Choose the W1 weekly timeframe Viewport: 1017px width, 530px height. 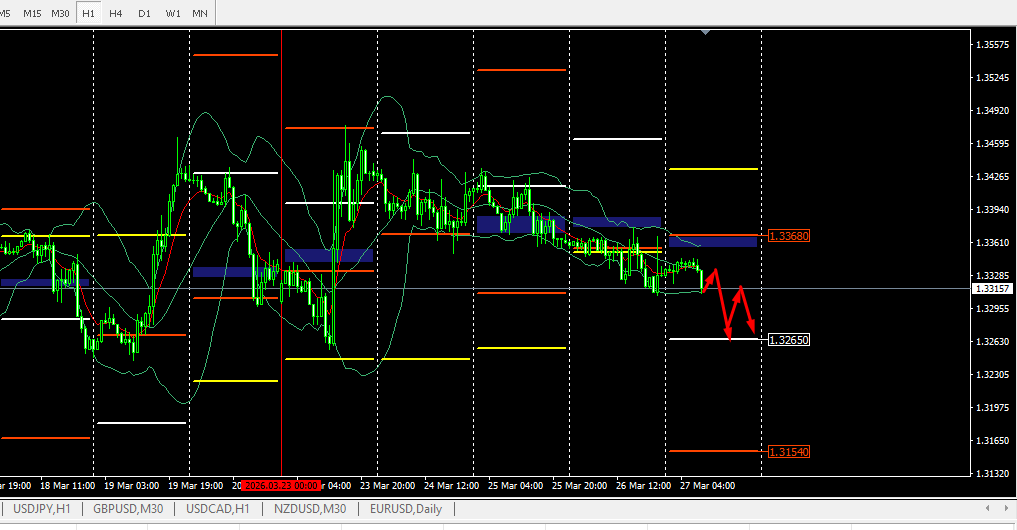point(173,13)
